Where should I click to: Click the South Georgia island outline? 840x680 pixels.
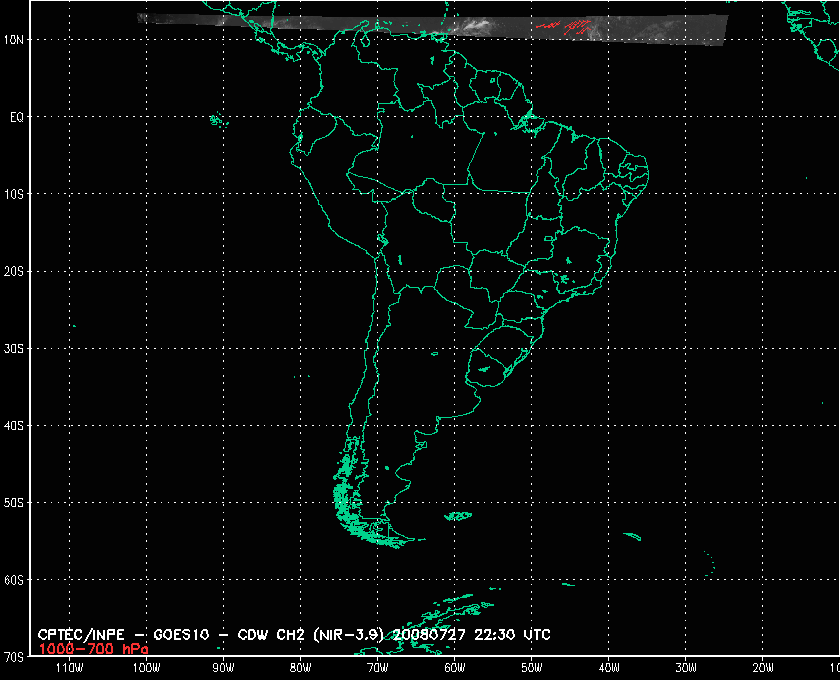point(631,537)
